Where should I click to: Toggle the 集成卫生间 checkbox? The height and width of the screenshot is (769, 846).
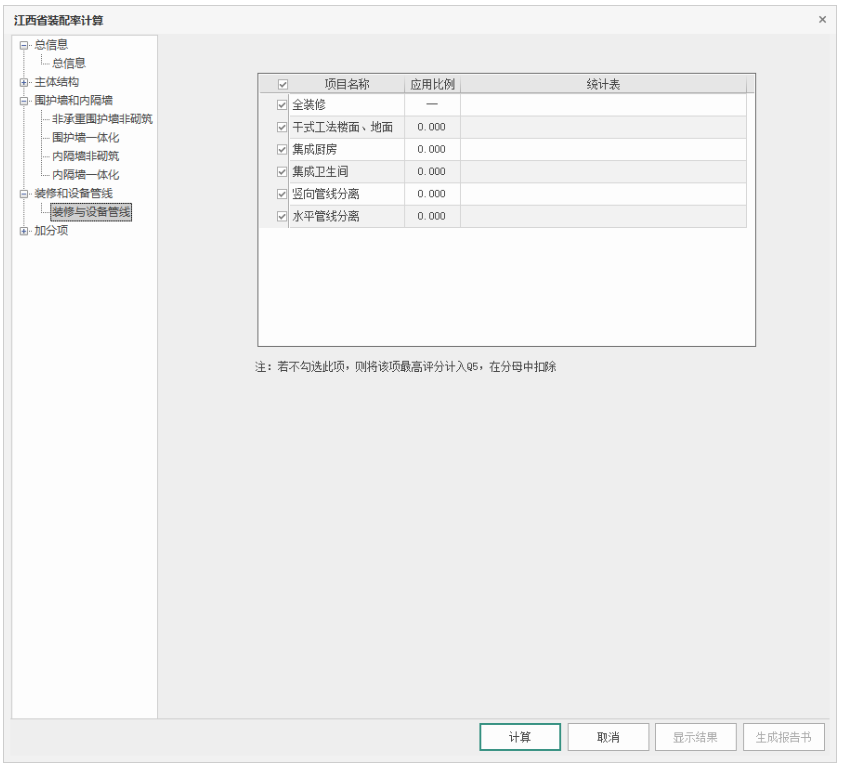[282, 172]
